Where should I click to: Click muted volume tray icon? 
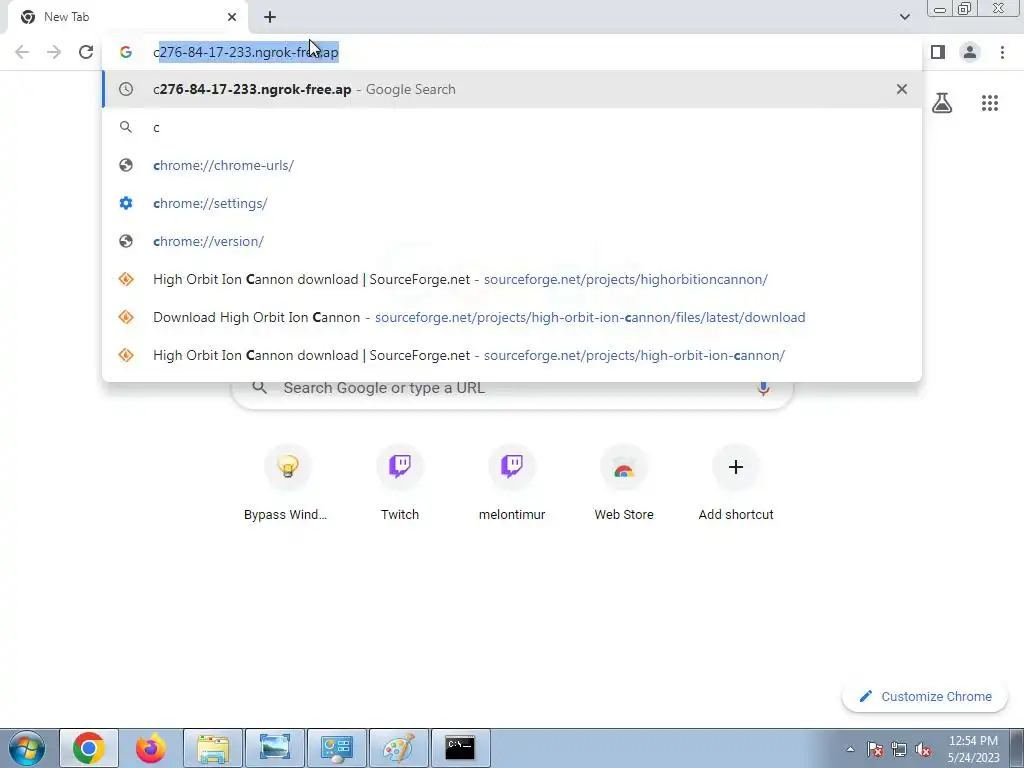pos(923,749)
